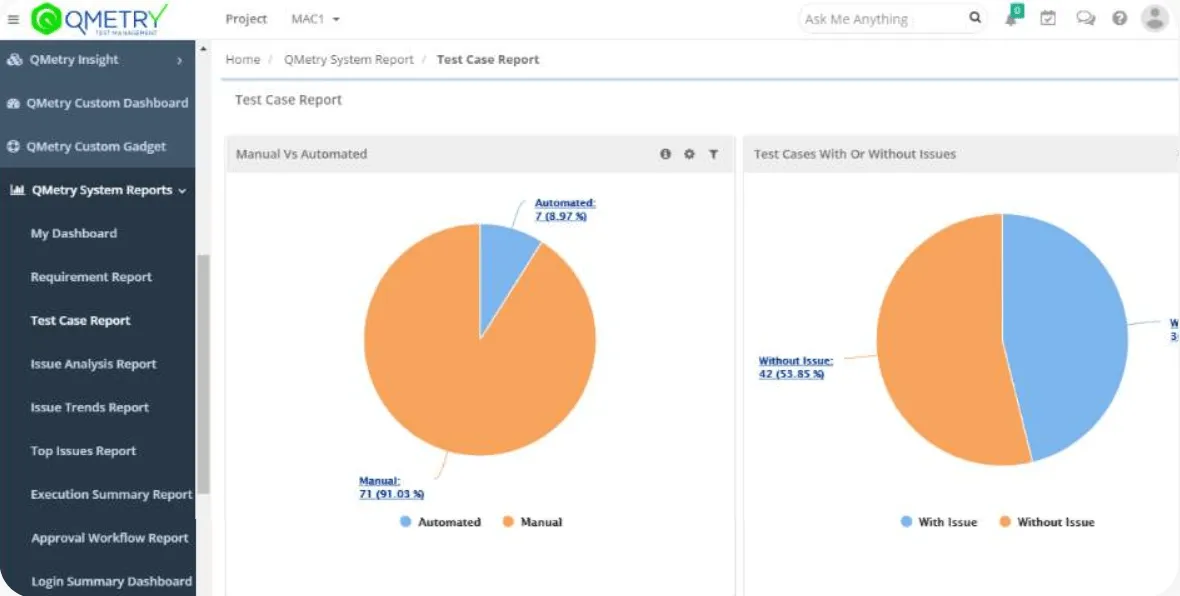Select Test Case Report in sidebar

tap(81, 321)
